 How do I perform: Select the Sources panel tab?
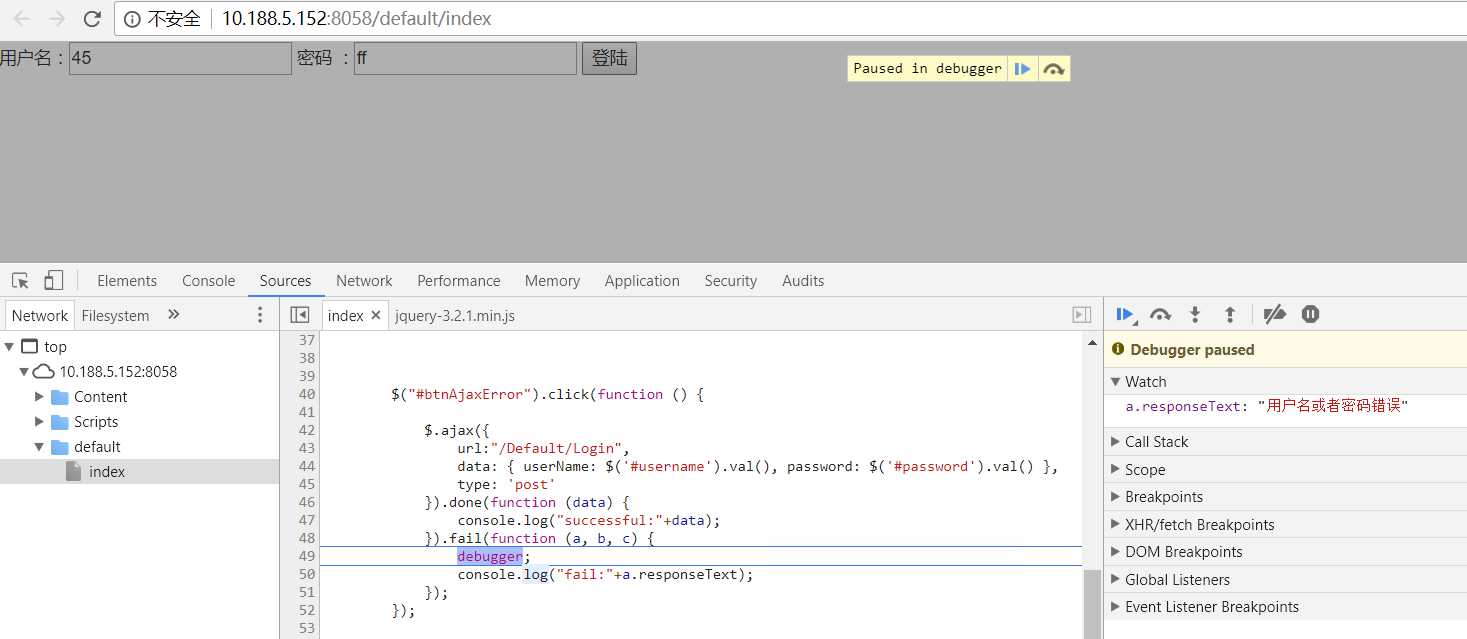click(285, 281)
